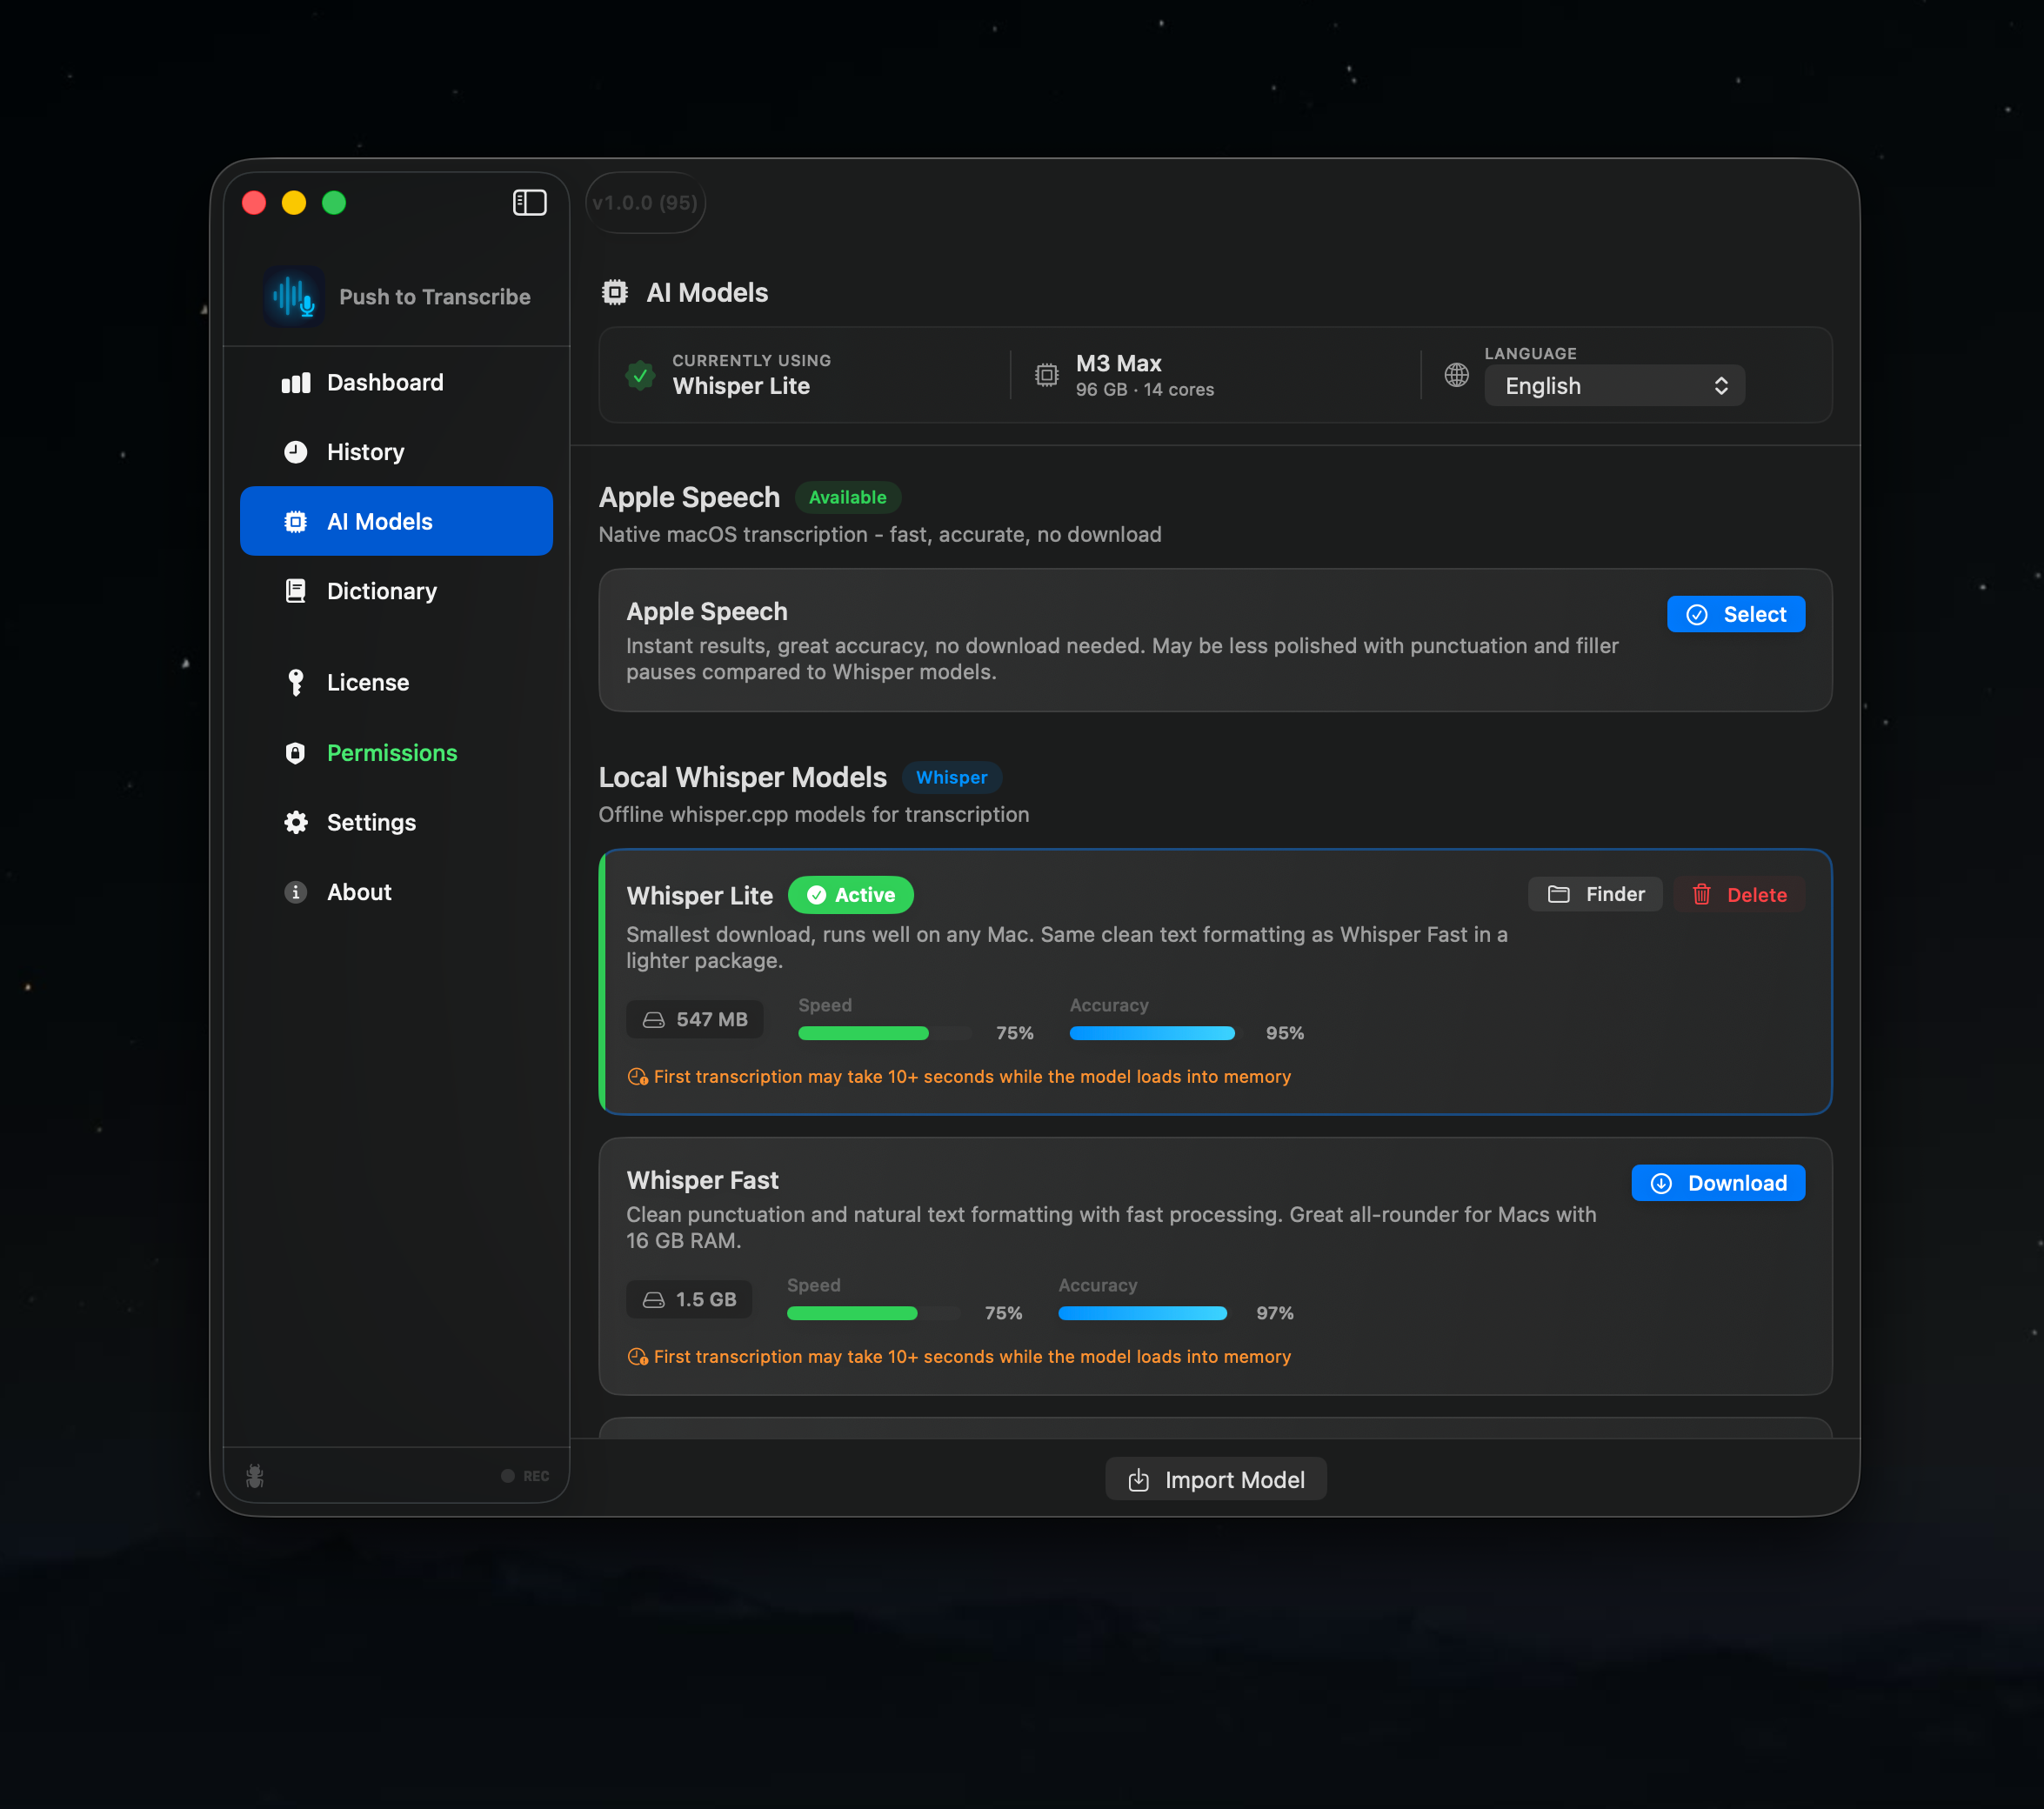Image resolution: width=2044 pixels, height=1809 pixels.
Task: Download the Whisper Fast model
Action: [x=1717, y=1183]
